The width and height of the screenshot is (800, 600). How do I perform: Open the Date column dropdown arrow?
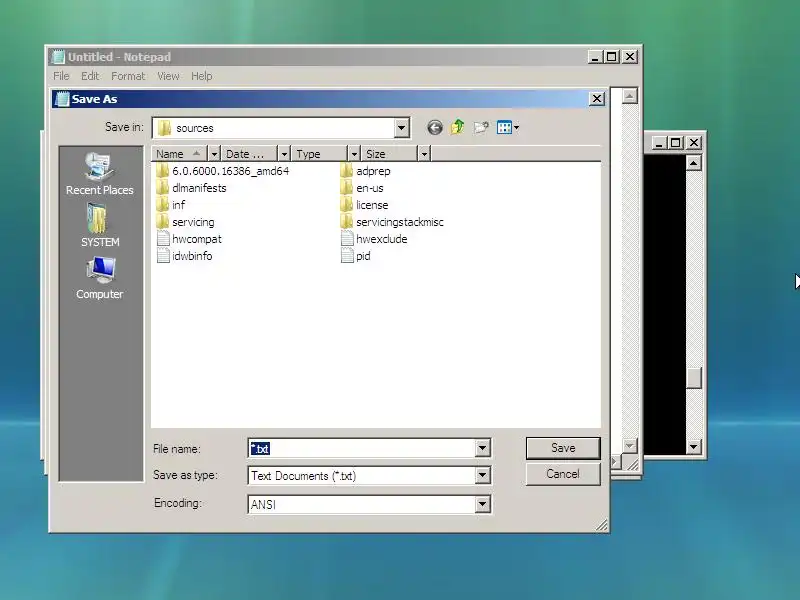point(284,154)
